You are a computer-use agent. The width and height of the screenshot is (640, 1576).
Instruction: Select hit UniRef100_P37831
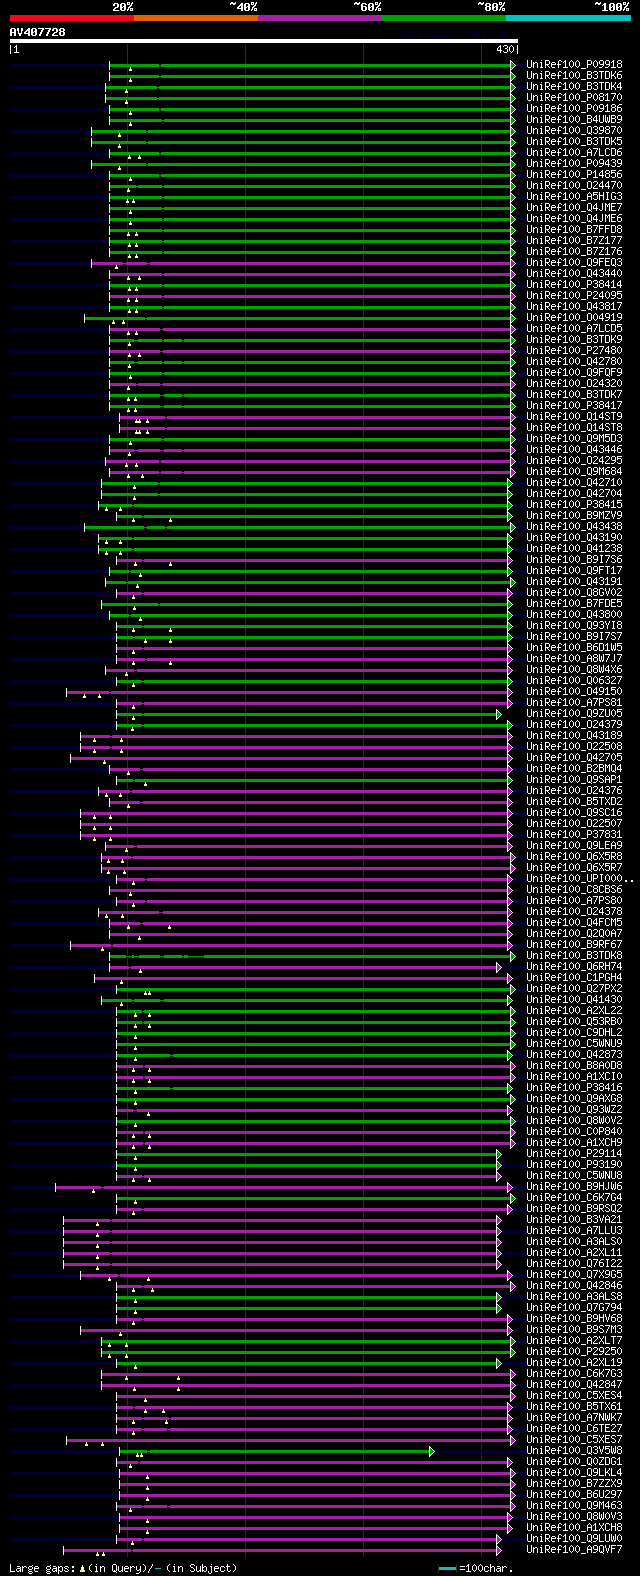(574, 834)
